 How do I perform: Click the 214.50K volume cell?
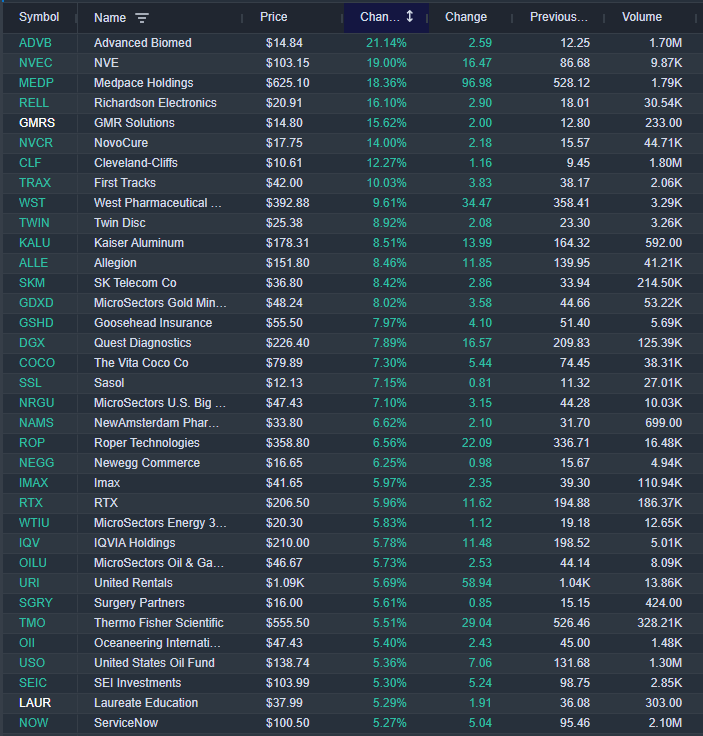(x=659, y=283)
